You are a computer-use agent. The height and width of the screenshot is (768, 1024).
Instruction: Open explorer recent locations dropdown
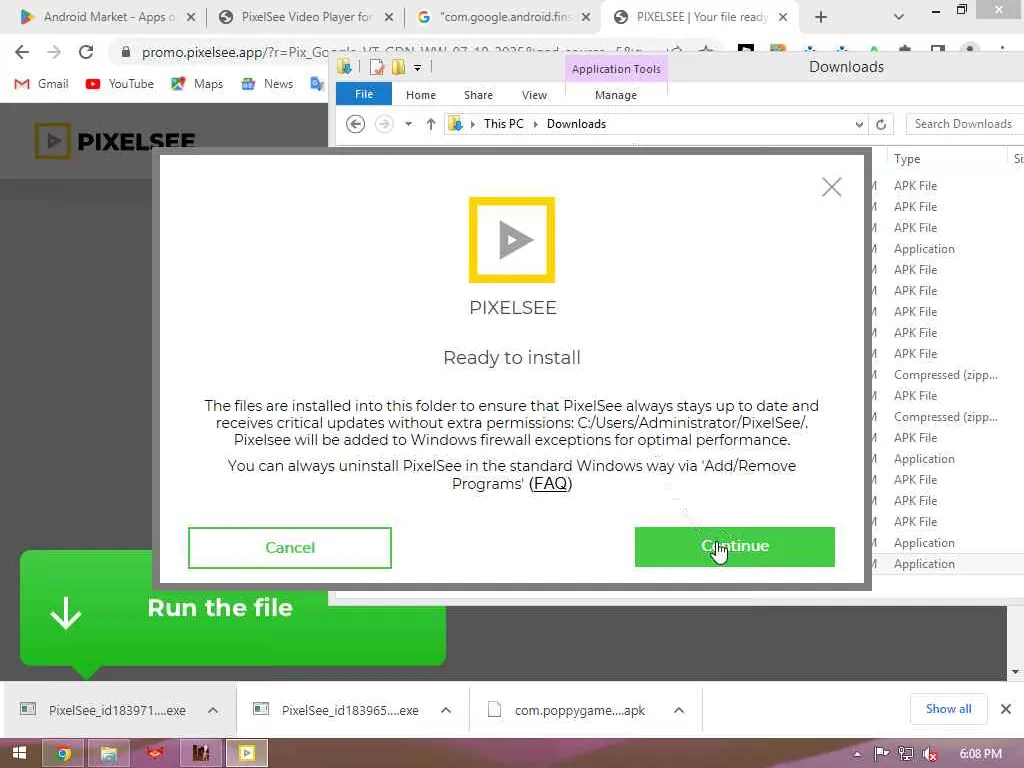[408, 123]
